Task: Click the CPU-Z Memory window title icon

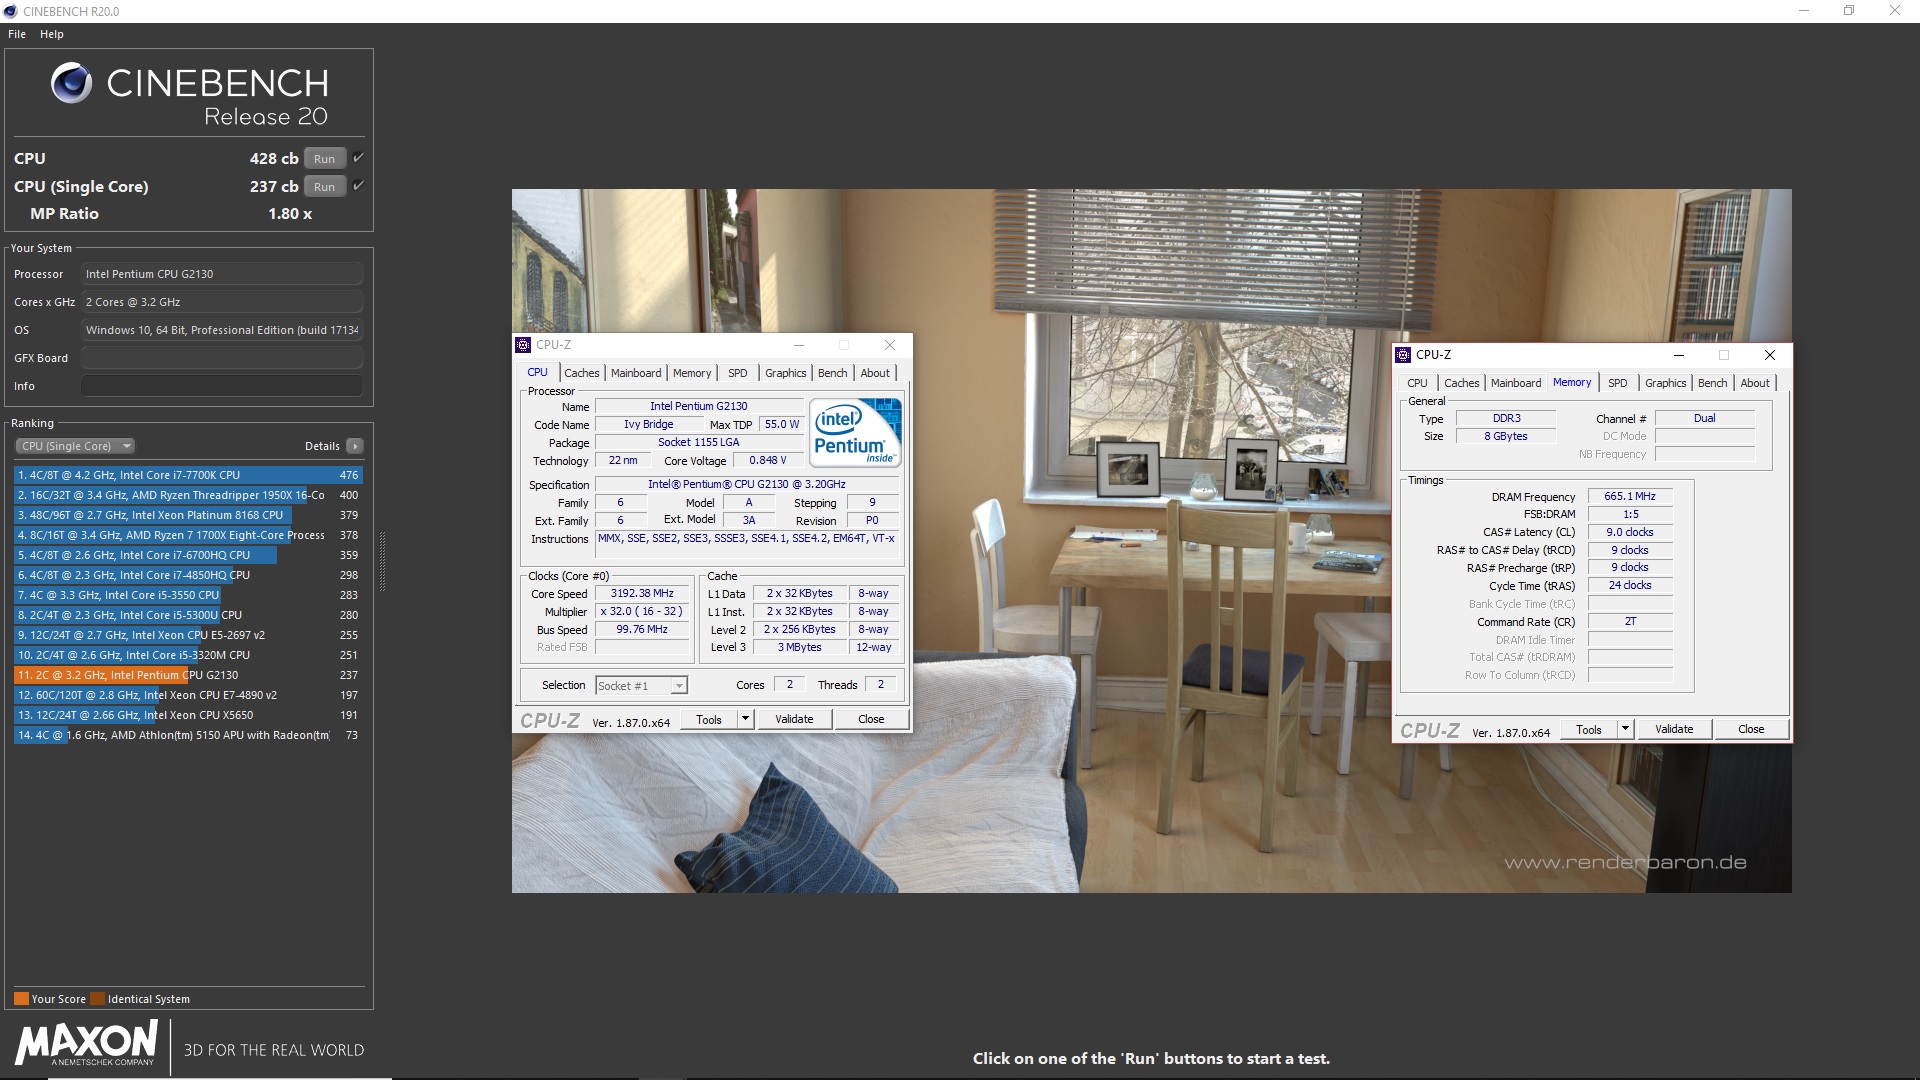Action: tap(1403, 355)
